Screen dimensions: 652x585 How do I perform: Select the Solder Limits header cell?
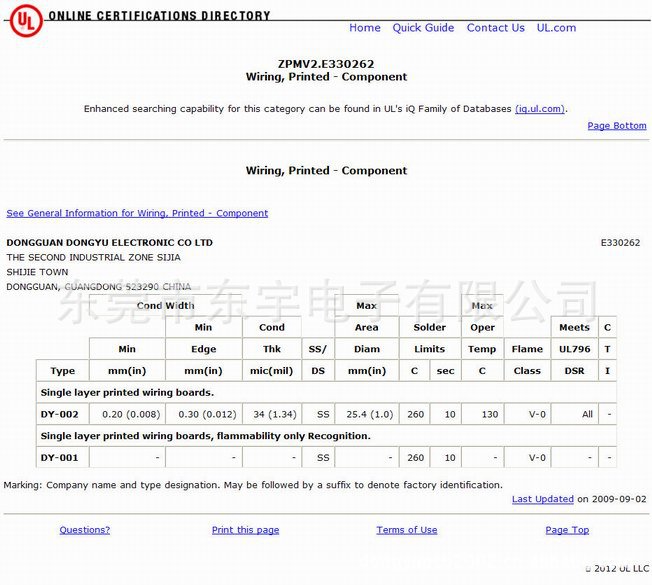[x=430, y=338]
